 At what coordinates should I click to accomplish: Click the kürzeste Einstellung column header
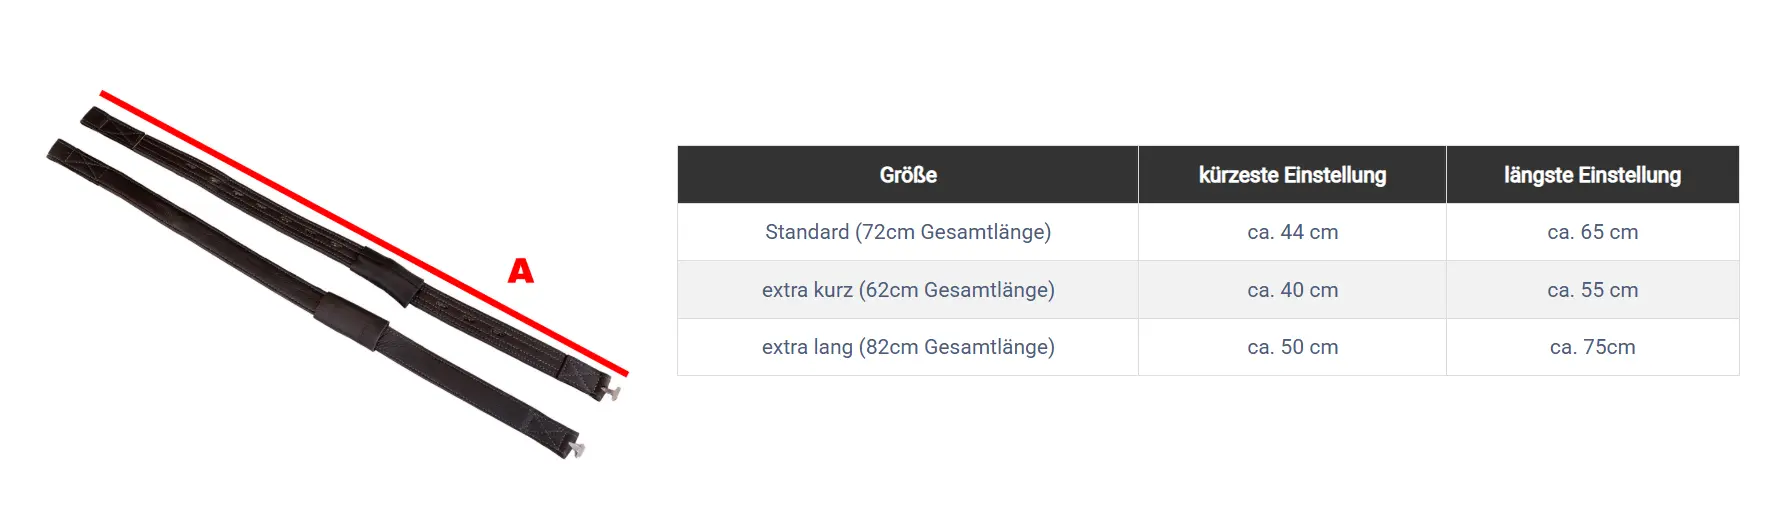[1292, 175]
